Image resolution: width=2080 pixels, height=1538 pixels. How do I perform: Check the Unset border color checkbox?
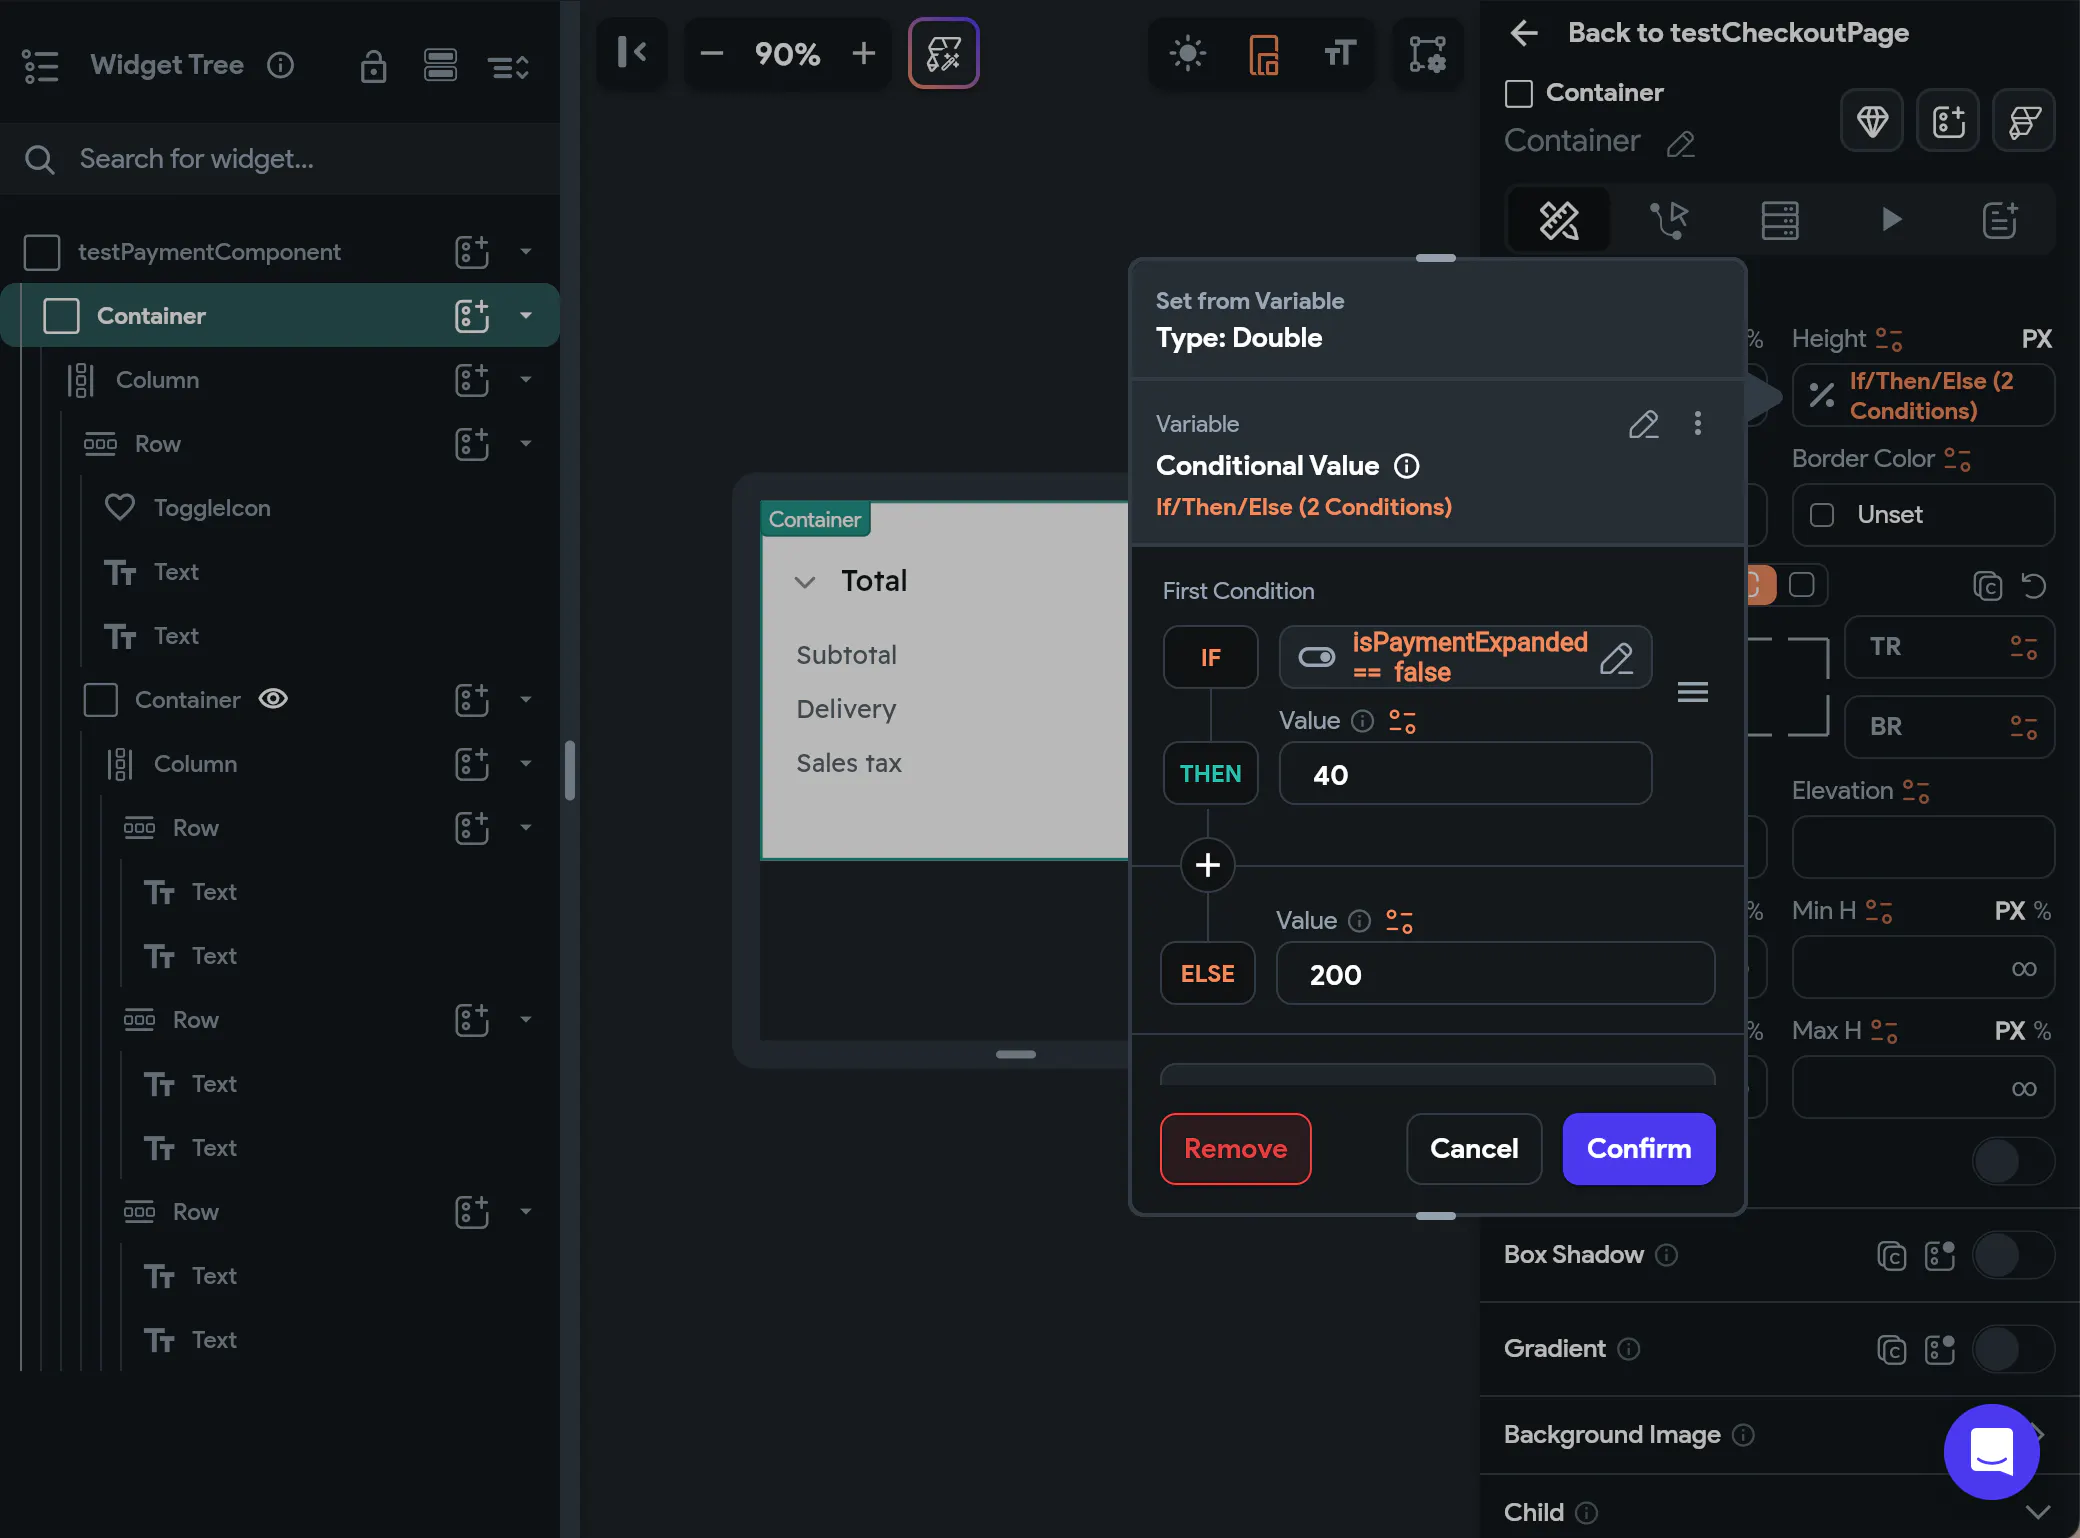click(x=1822, y=515)
